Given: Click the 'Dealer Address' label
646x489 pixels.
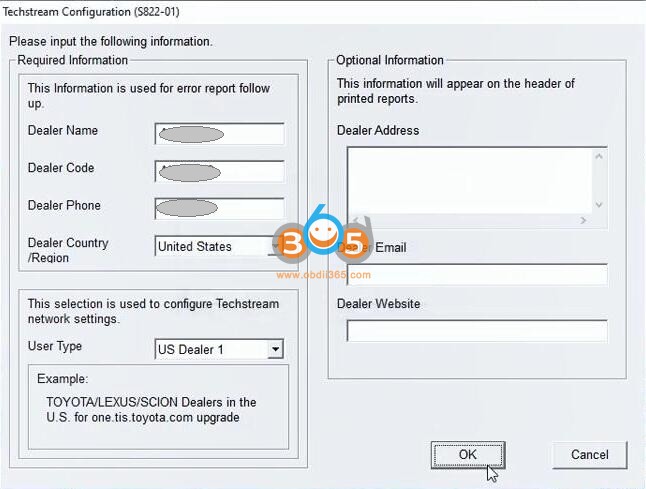Looking at the screenshot, I should point(378,131).
